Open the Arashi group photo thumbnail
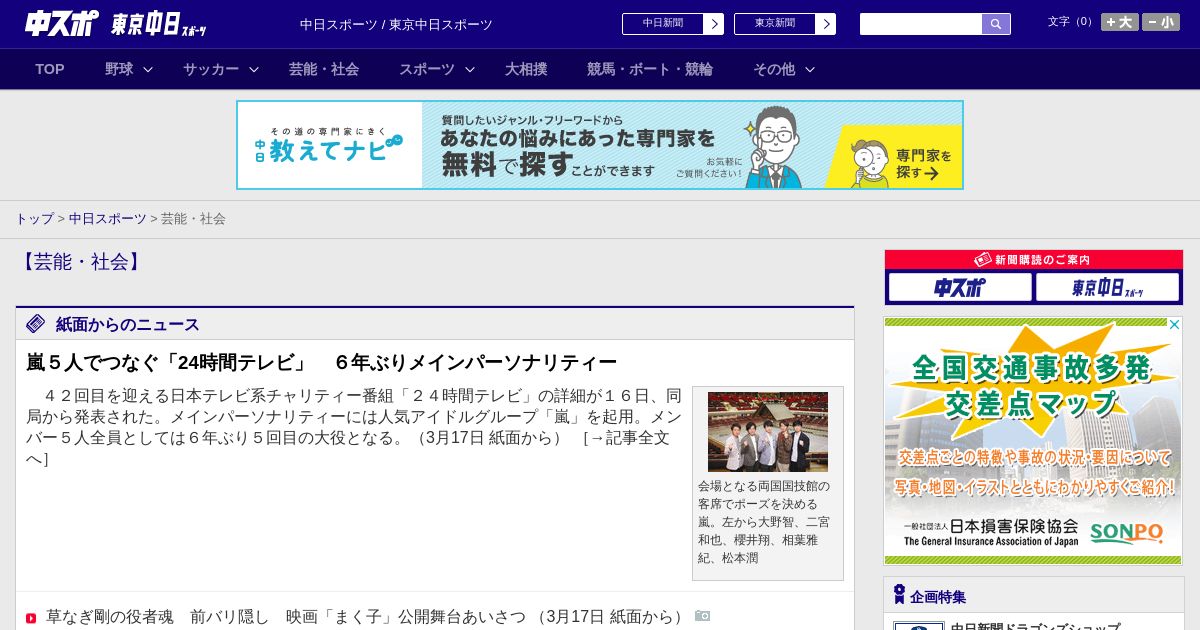Image resolution: width=1200 pixels, height=630 pixels. click(x=768, y=432)
